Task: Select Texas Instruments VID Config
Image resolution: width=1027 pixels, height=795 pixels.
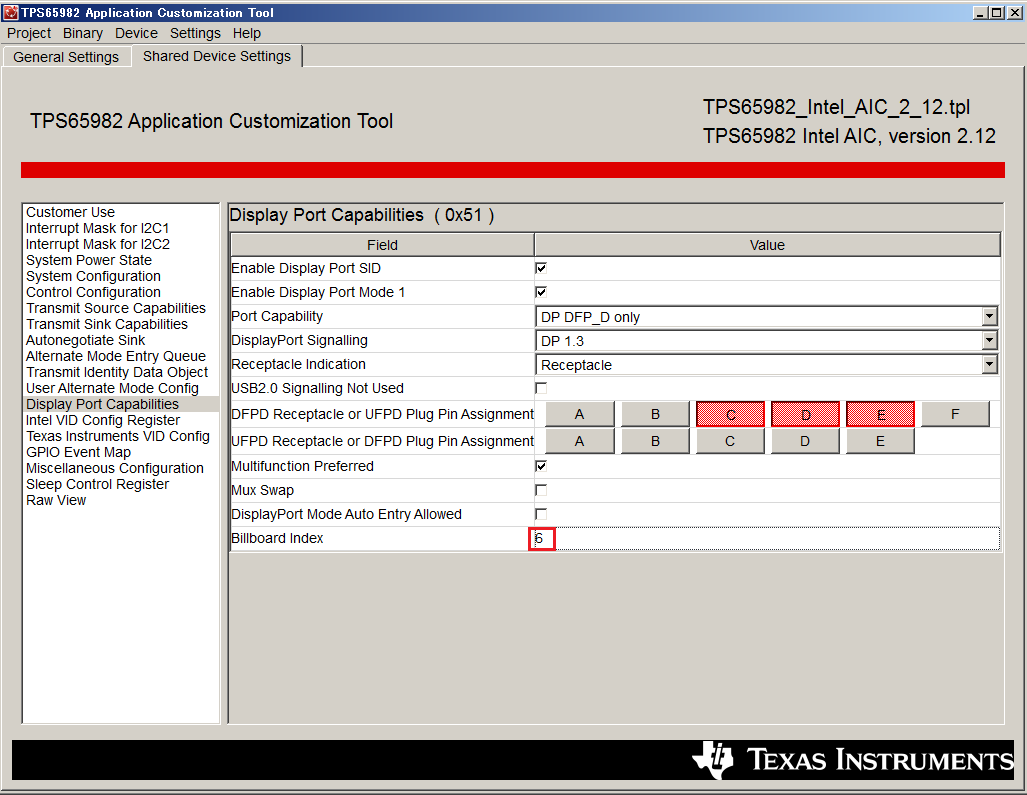Action: coord(117,436)
